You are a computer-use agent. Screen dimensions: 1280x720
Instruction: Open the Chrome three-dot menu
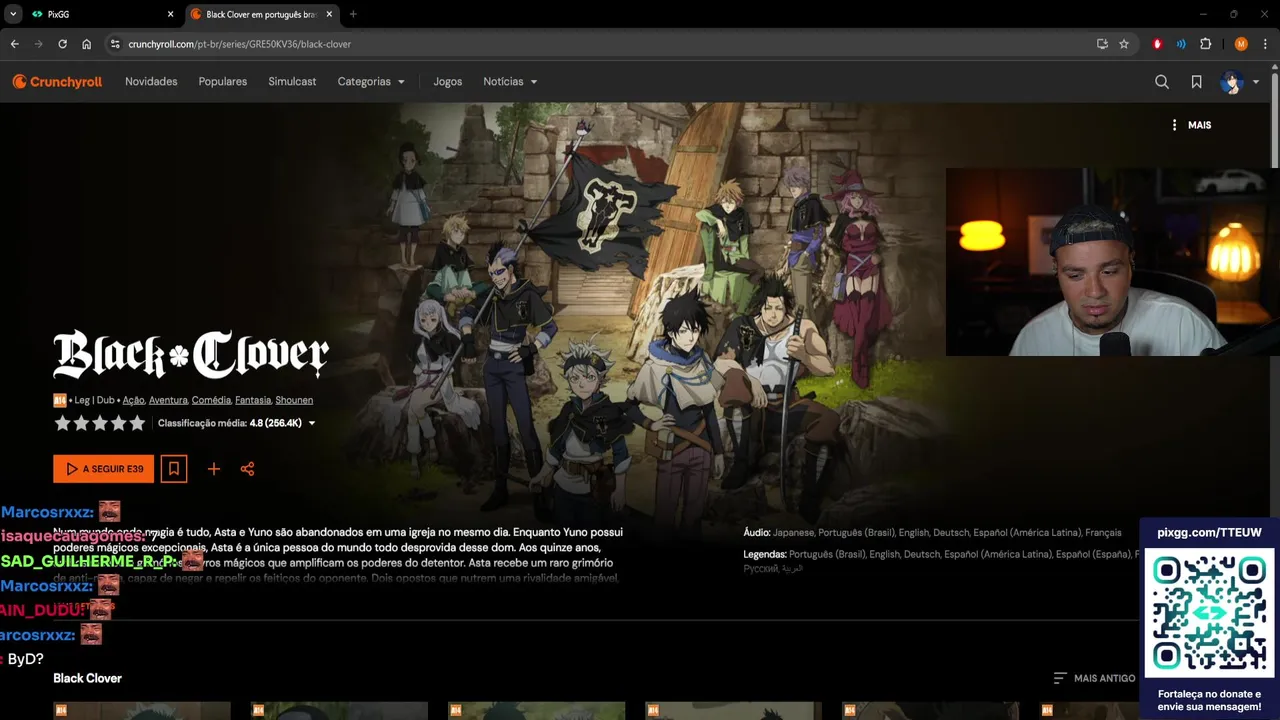[1265, 44]
